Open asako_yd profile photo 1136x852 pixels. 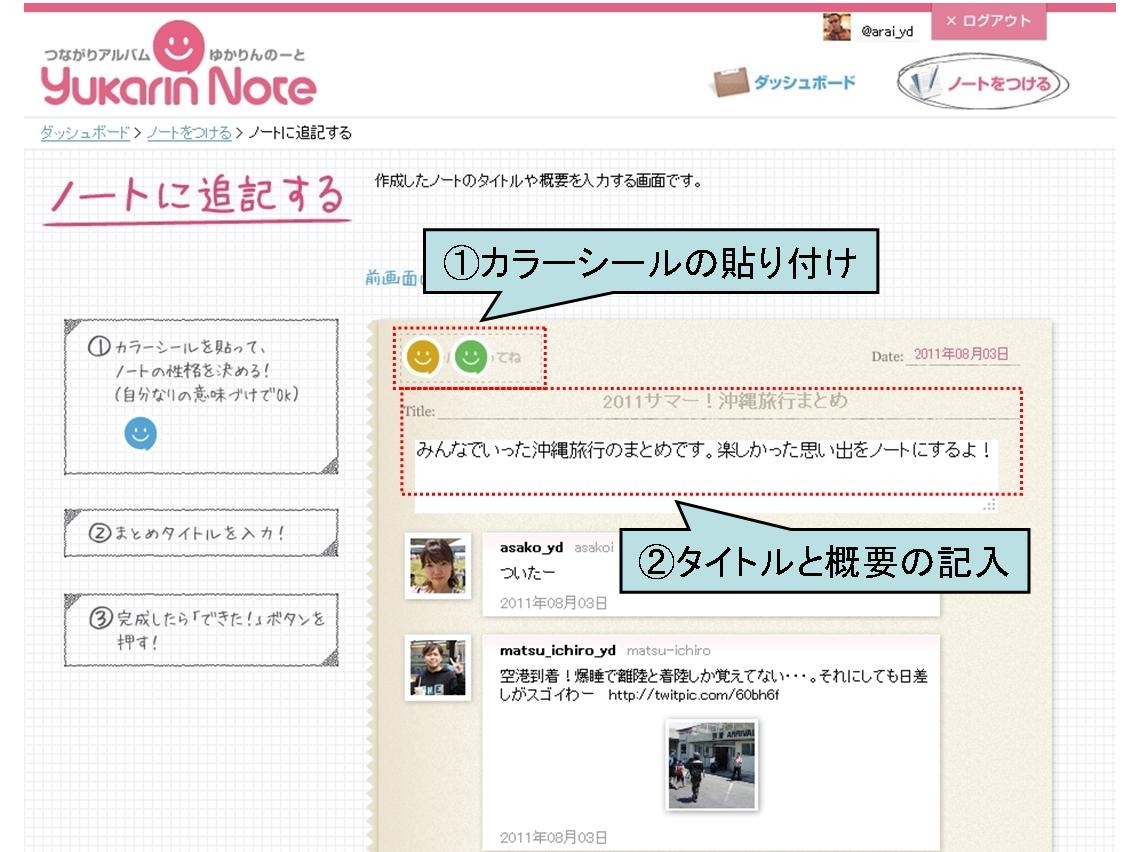click(438, 566)
